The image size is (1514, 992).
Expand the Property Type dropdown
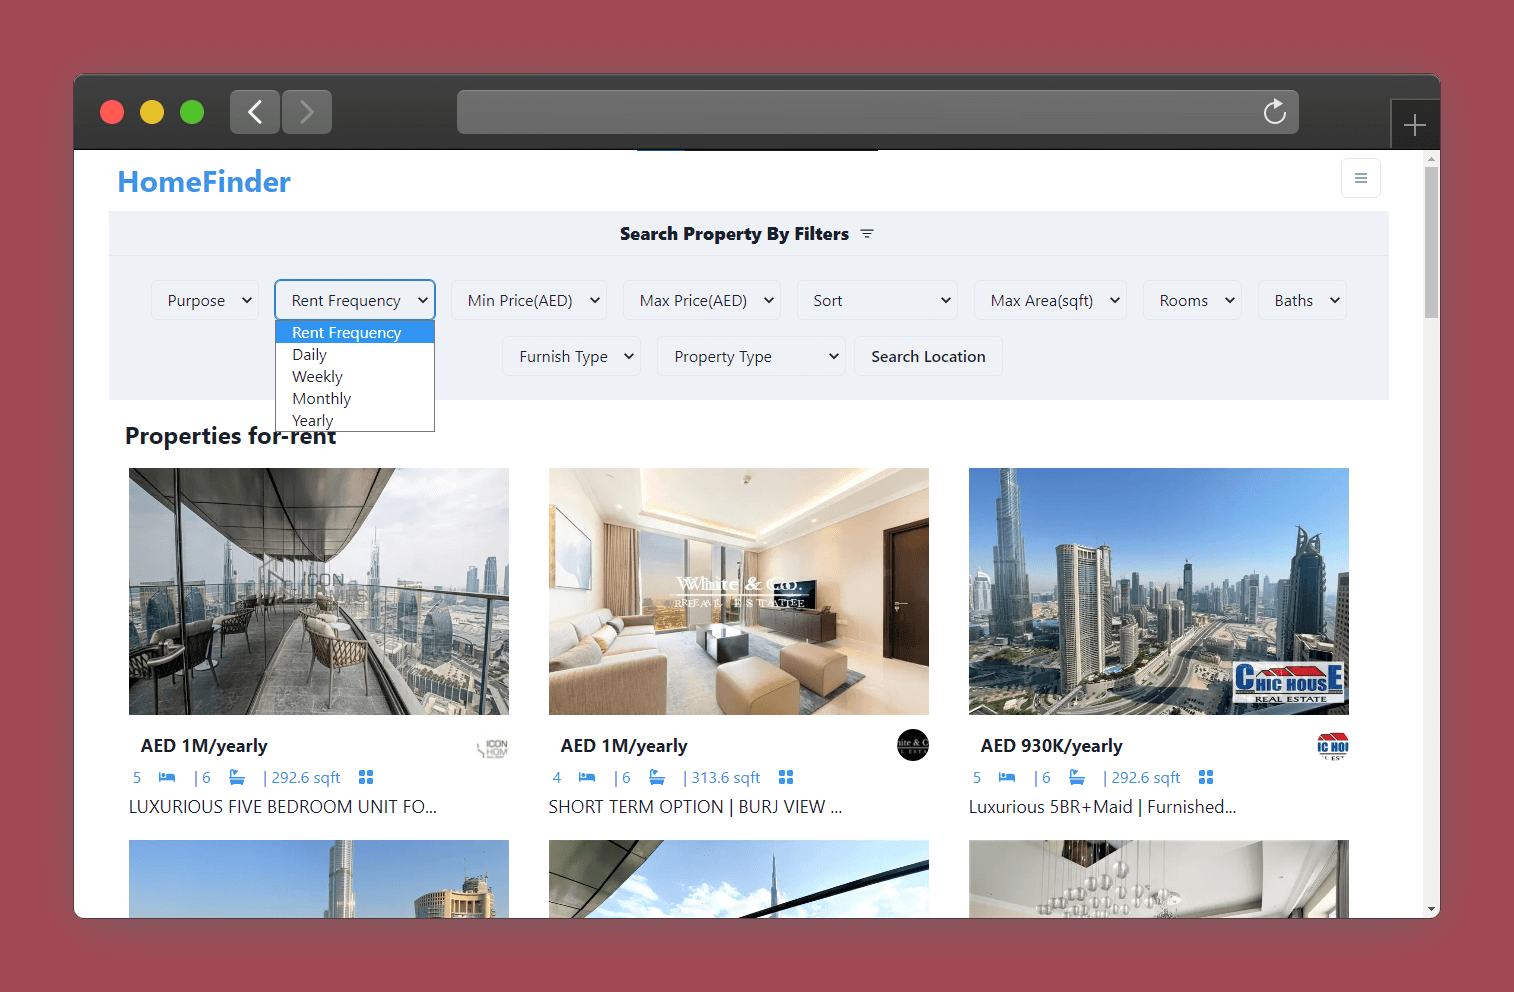coord(750,356)
